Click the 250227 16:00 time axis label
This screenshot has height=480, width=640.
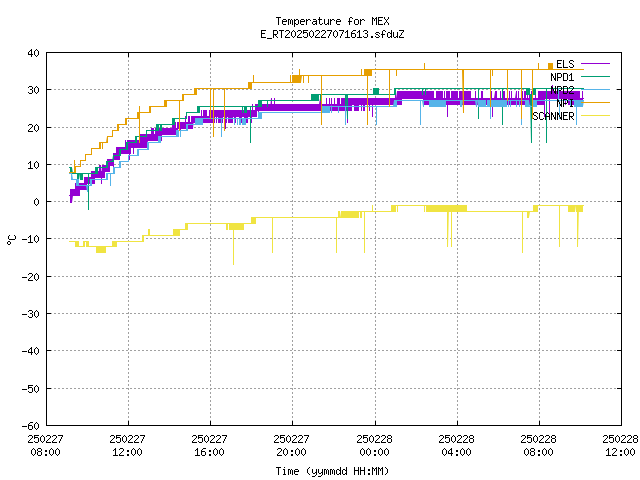click(x=209, y=445)
